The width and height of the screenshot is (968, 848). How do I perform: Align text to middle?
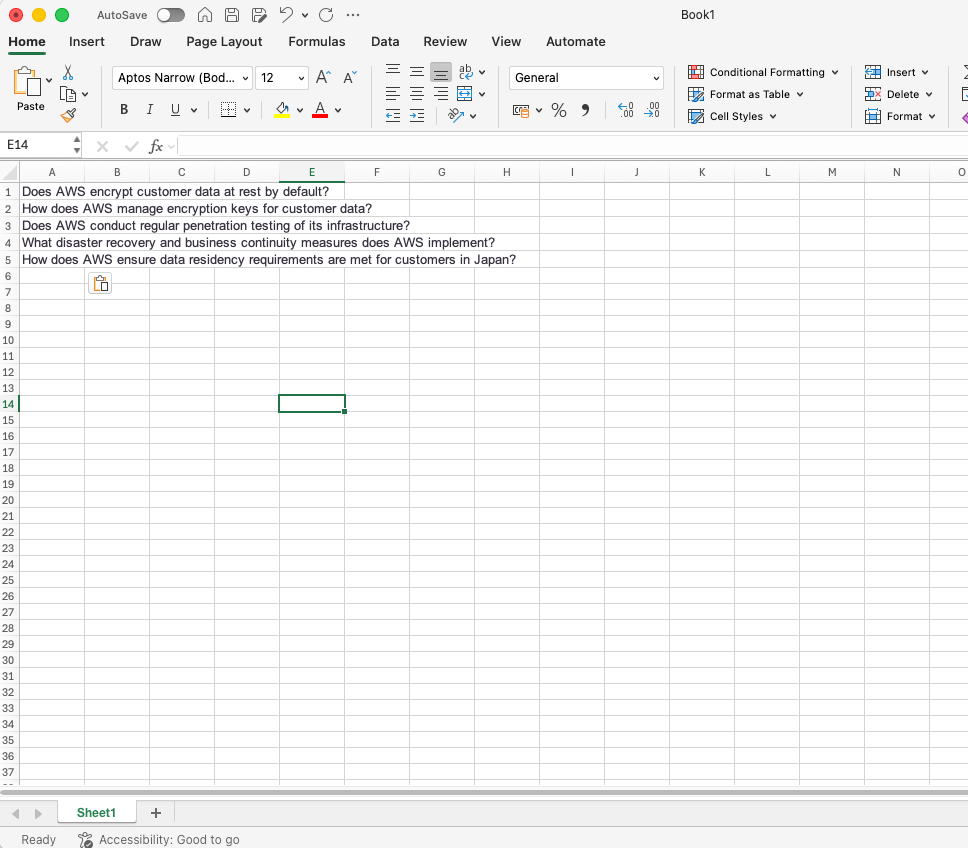click(x=417, y=72)
